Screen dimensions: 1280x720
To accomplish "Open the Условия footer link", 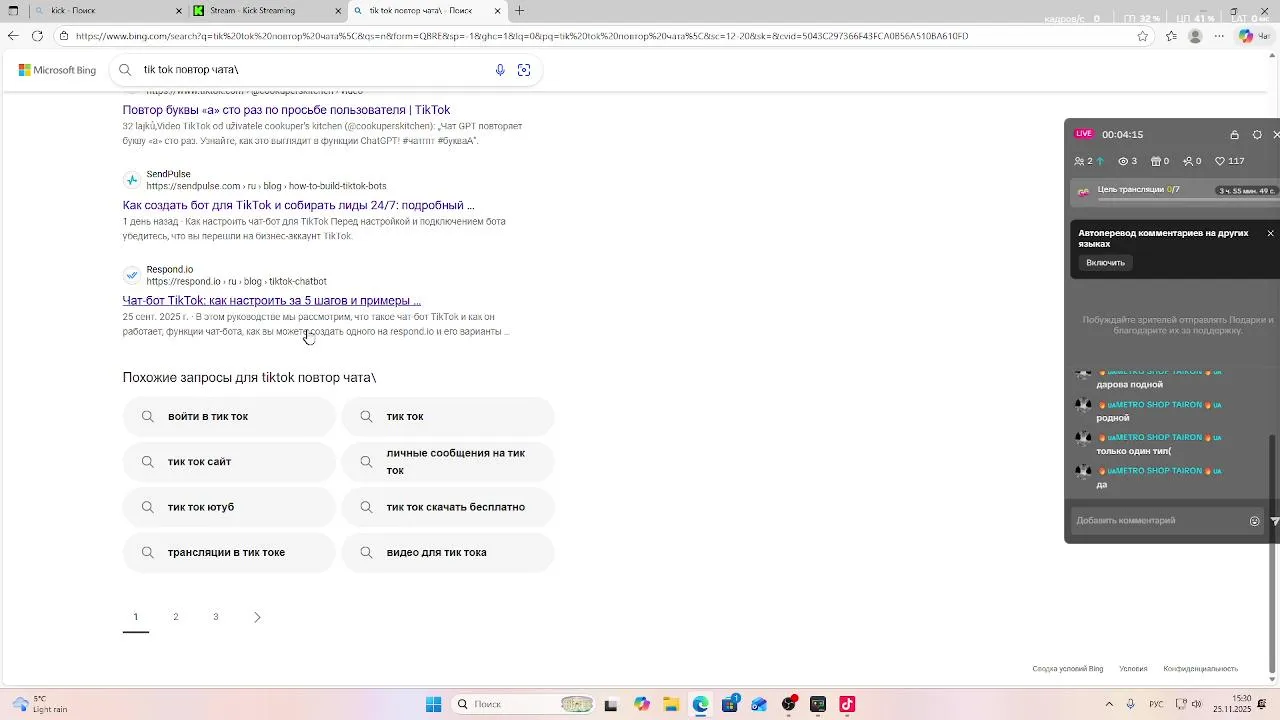I will (x=1133, y=669).
